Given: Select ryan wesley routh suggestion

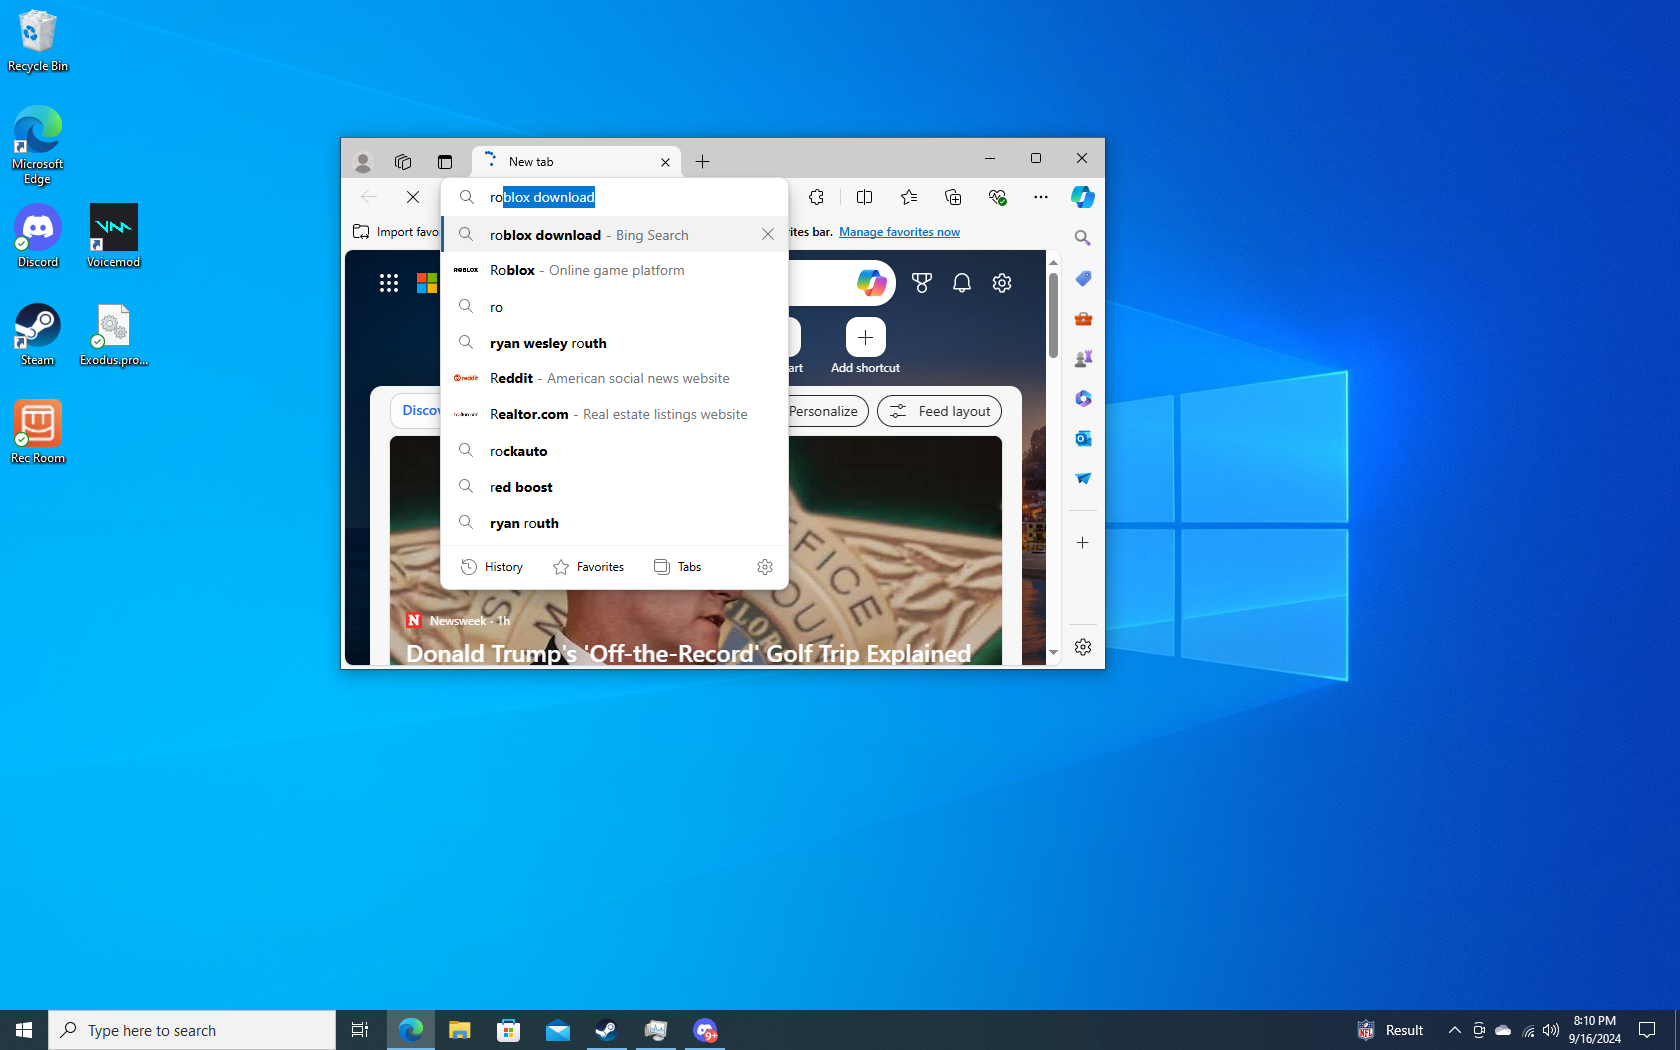Looking at the screenshot, I should tap(614, 343).
